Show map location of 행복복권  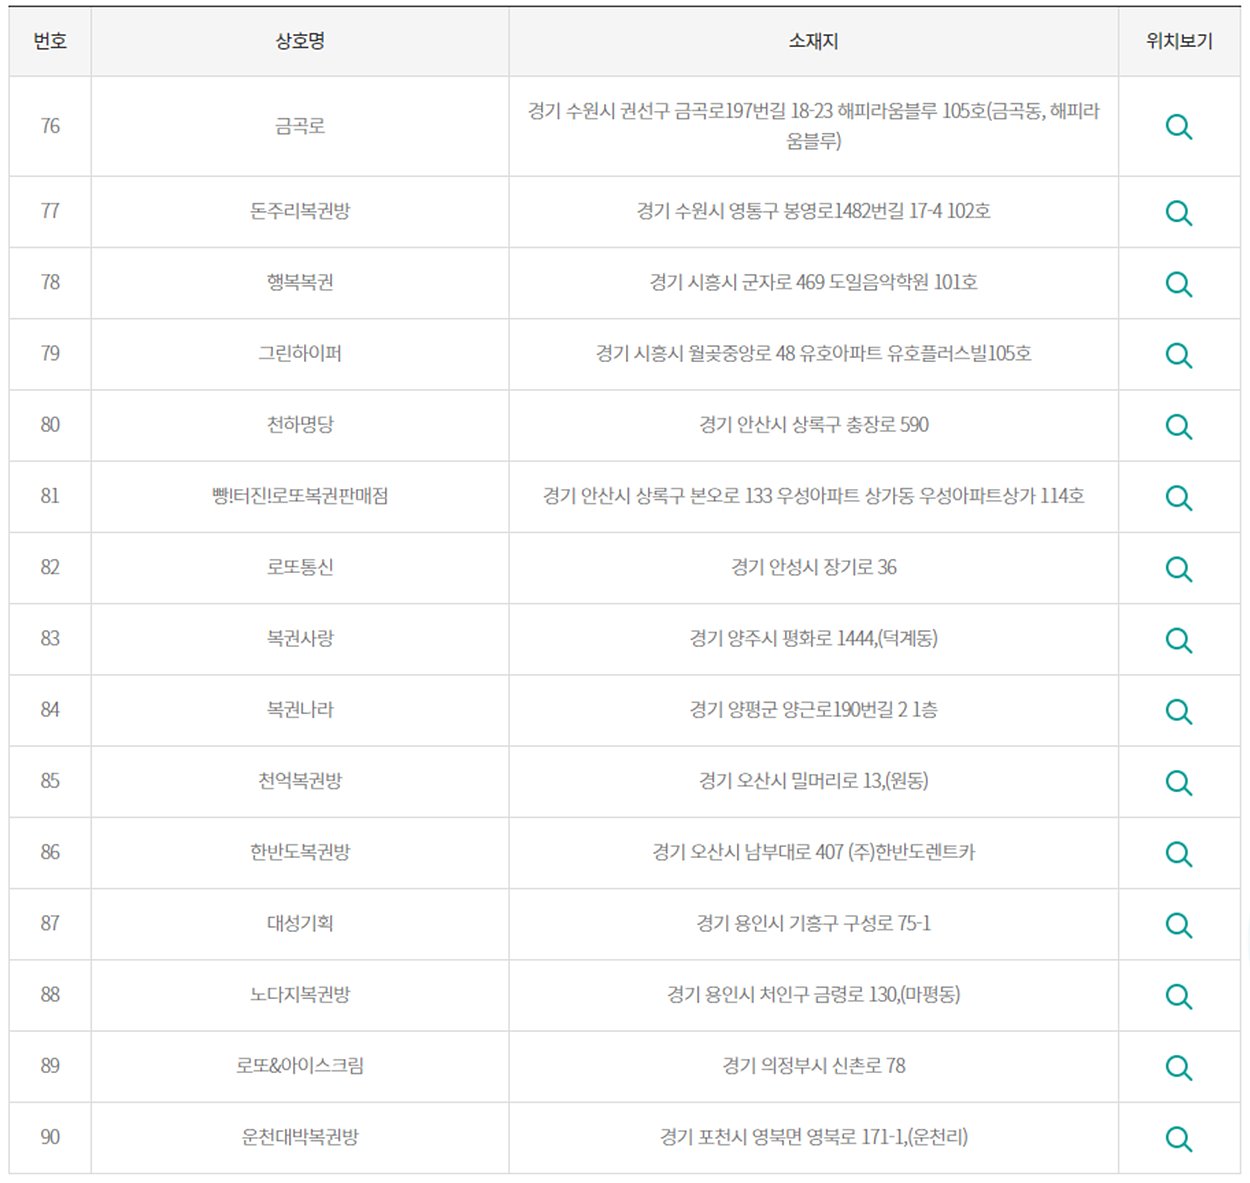(x=1179, y=284)
